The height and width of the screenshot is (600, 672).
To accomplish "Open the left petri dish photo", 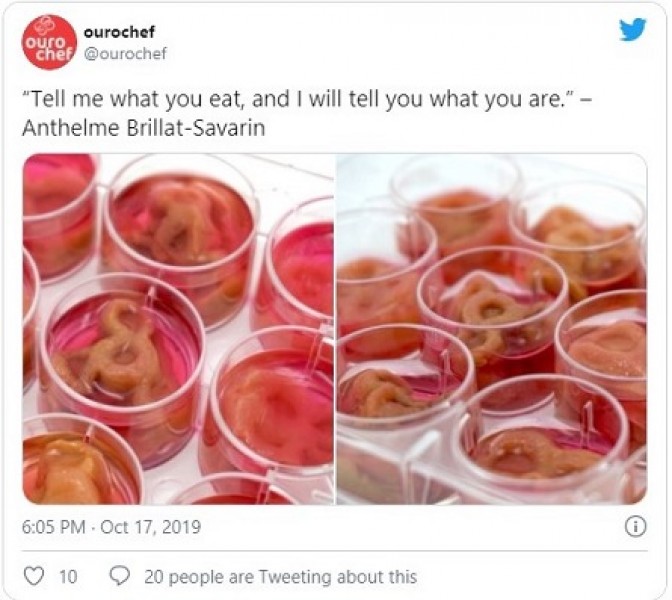I will tap(178, 329).
